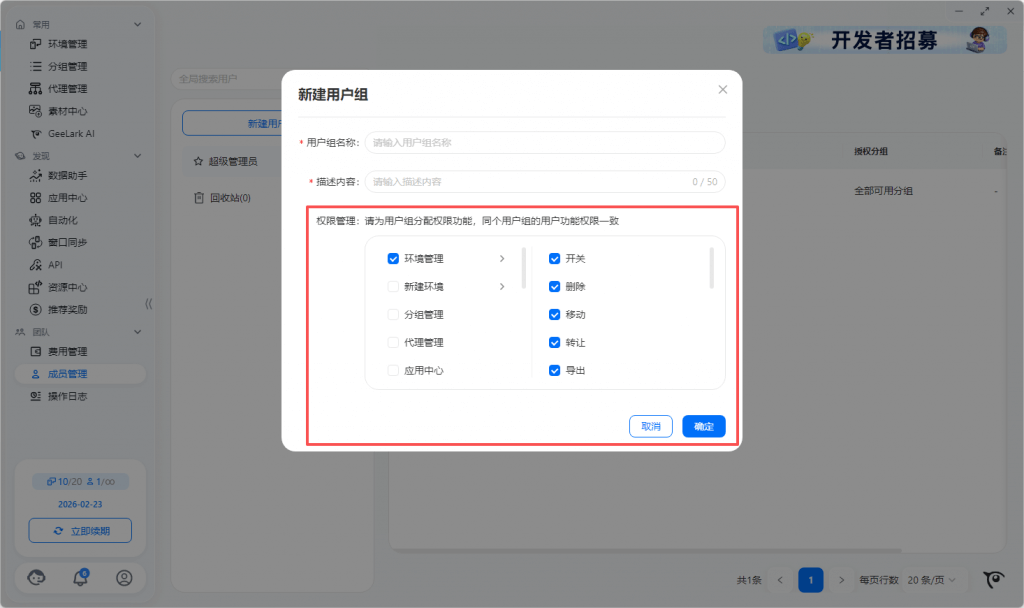Check the 分组管理 permission checkbox
Viewport: 1024px width, 608px height.
(393, 315)
